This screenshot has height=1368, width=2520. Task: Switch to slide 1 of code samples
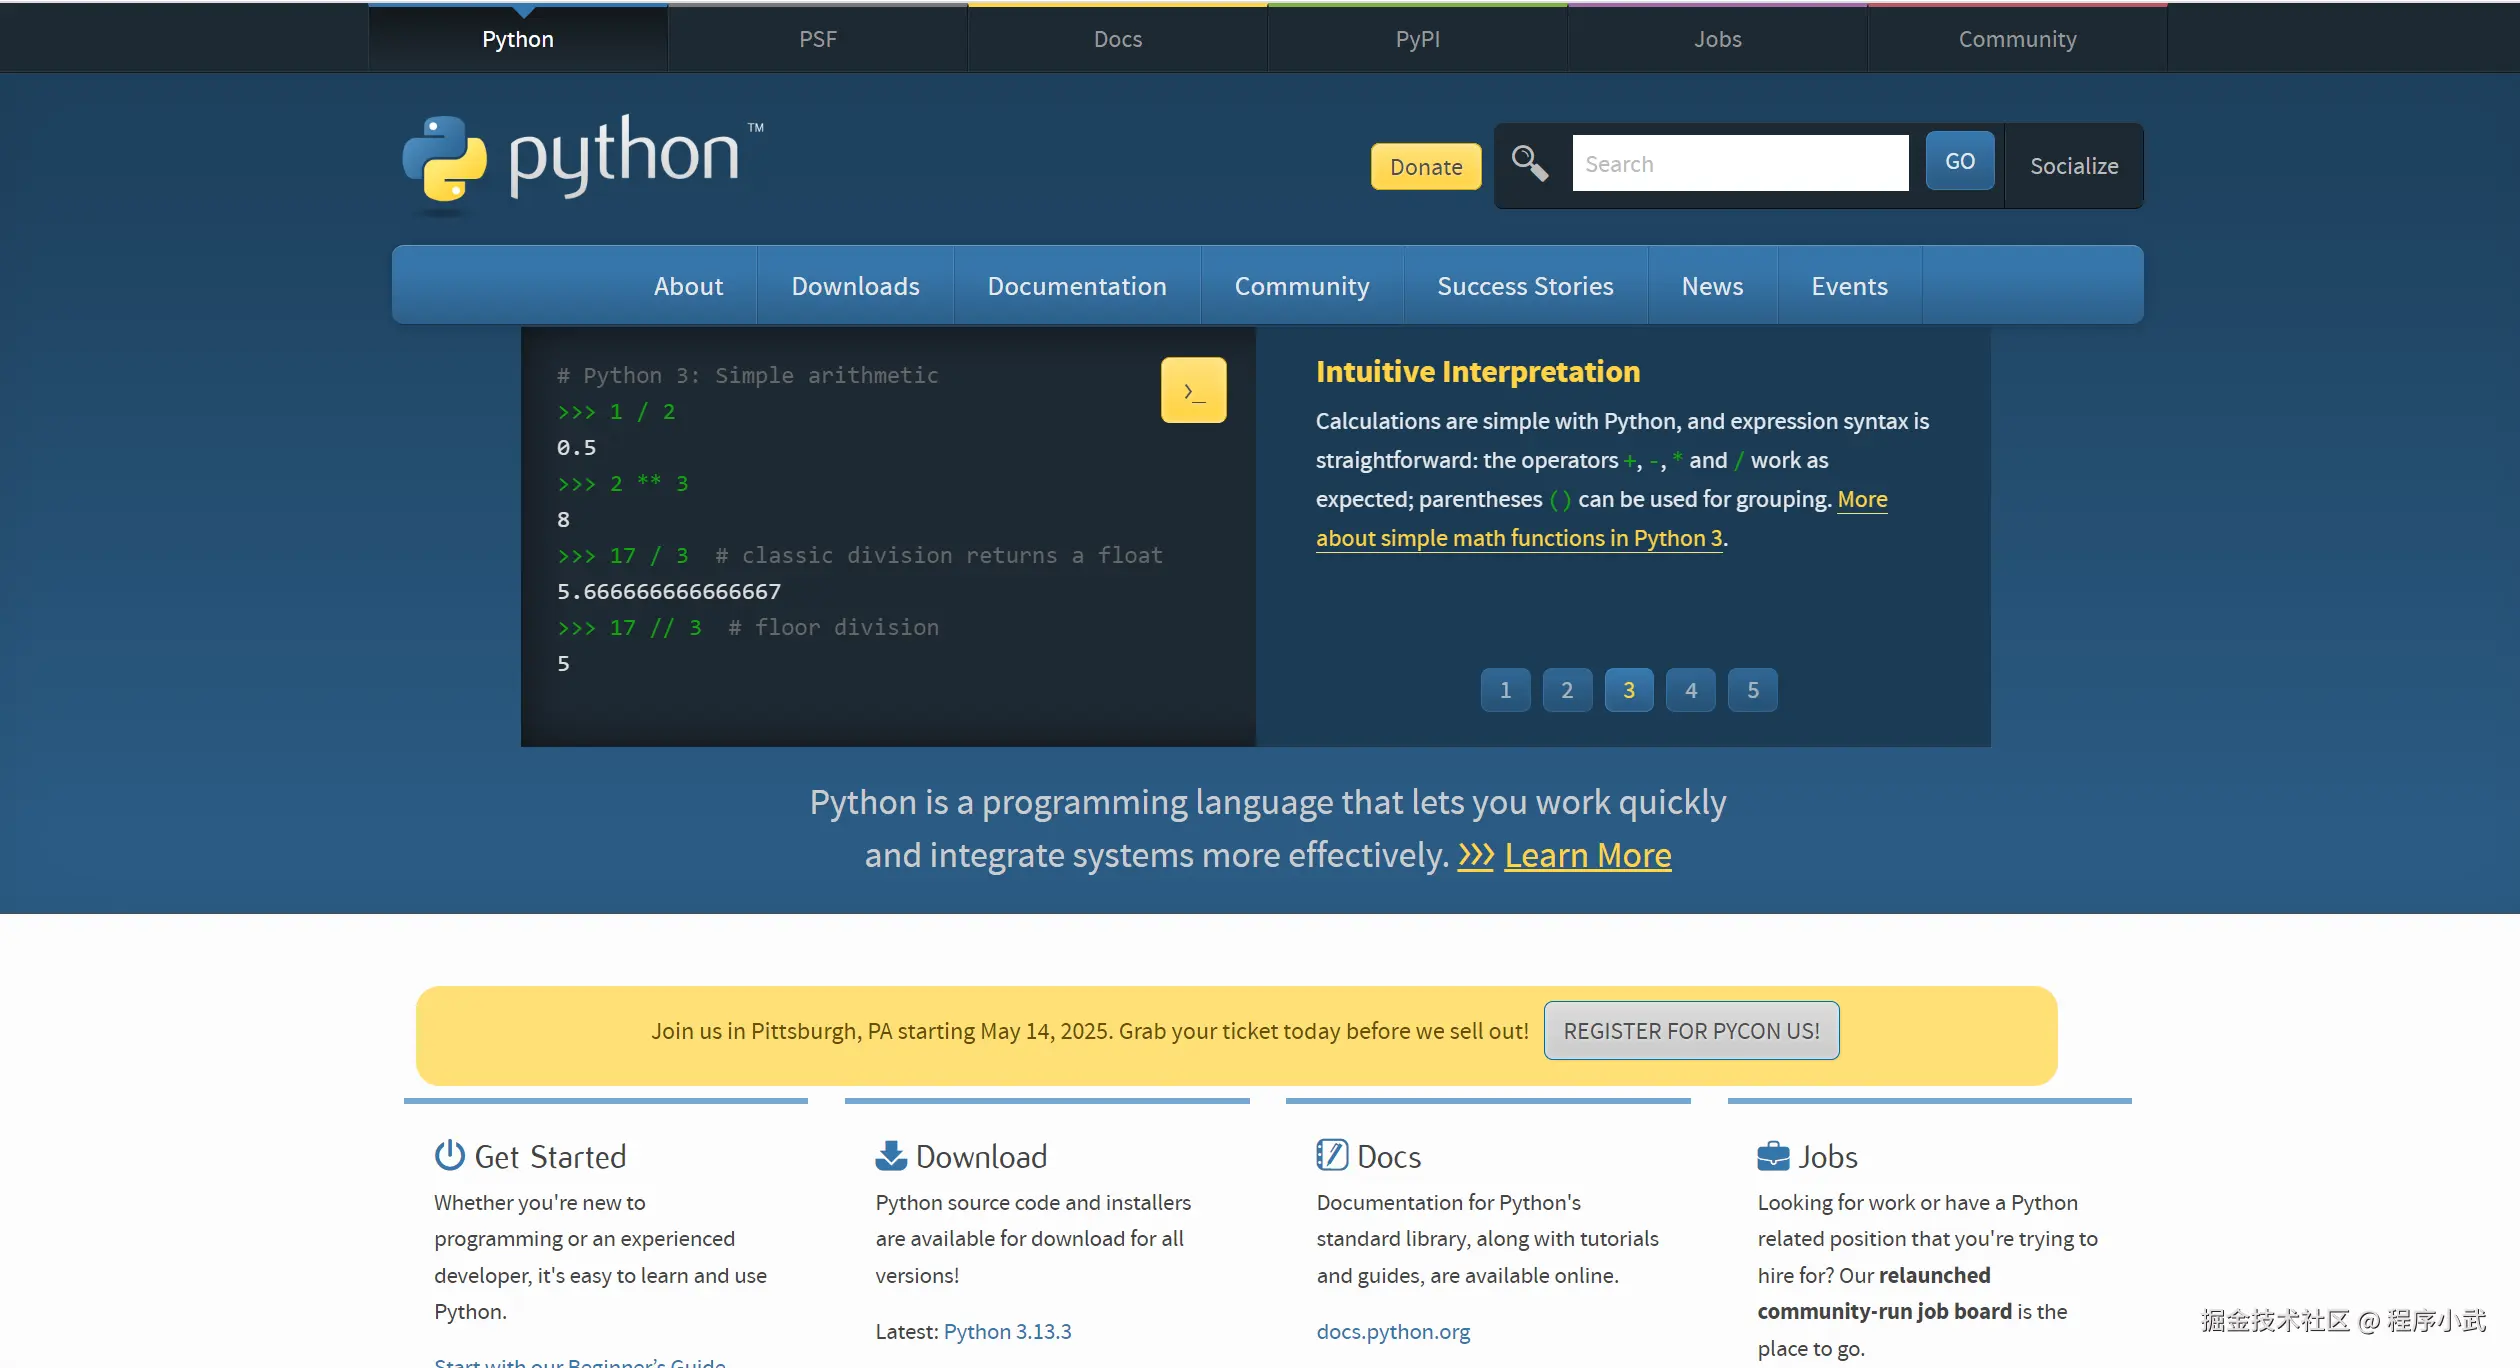click(x=1505, y=690)
